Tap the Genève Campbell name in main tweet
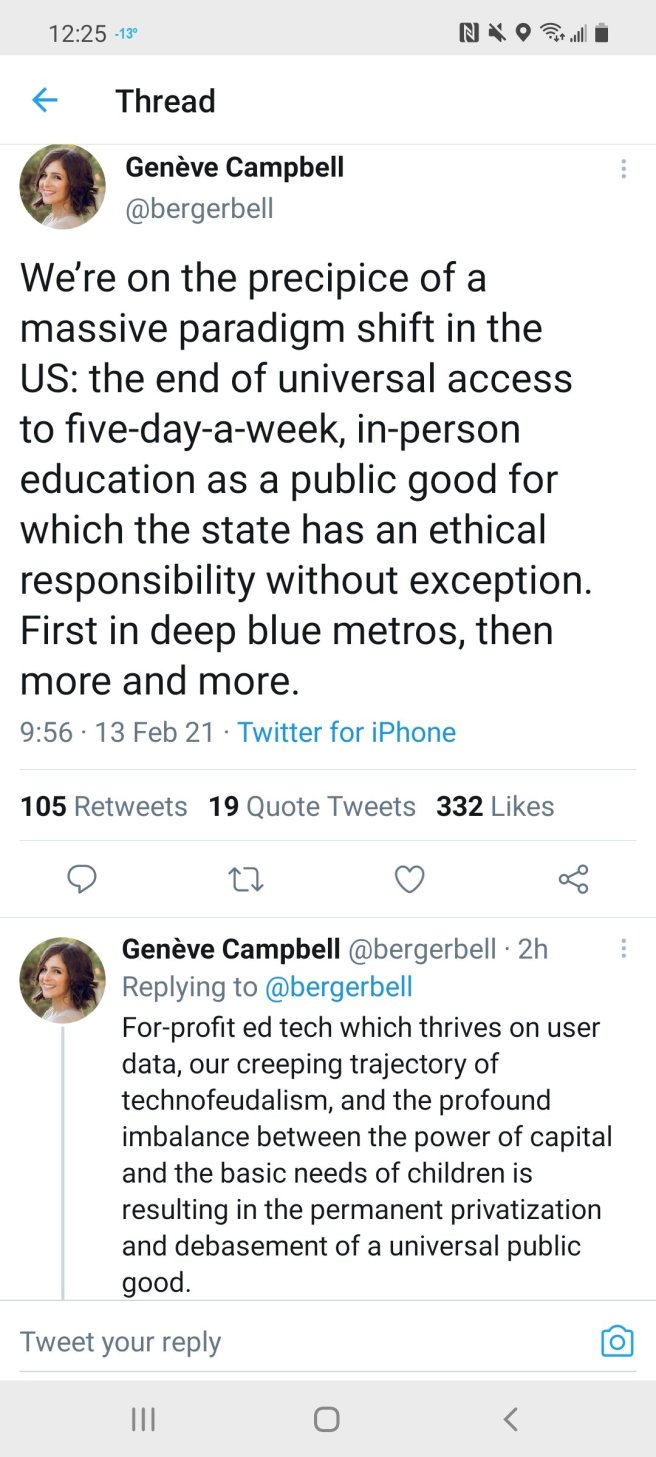 (234, 167)
